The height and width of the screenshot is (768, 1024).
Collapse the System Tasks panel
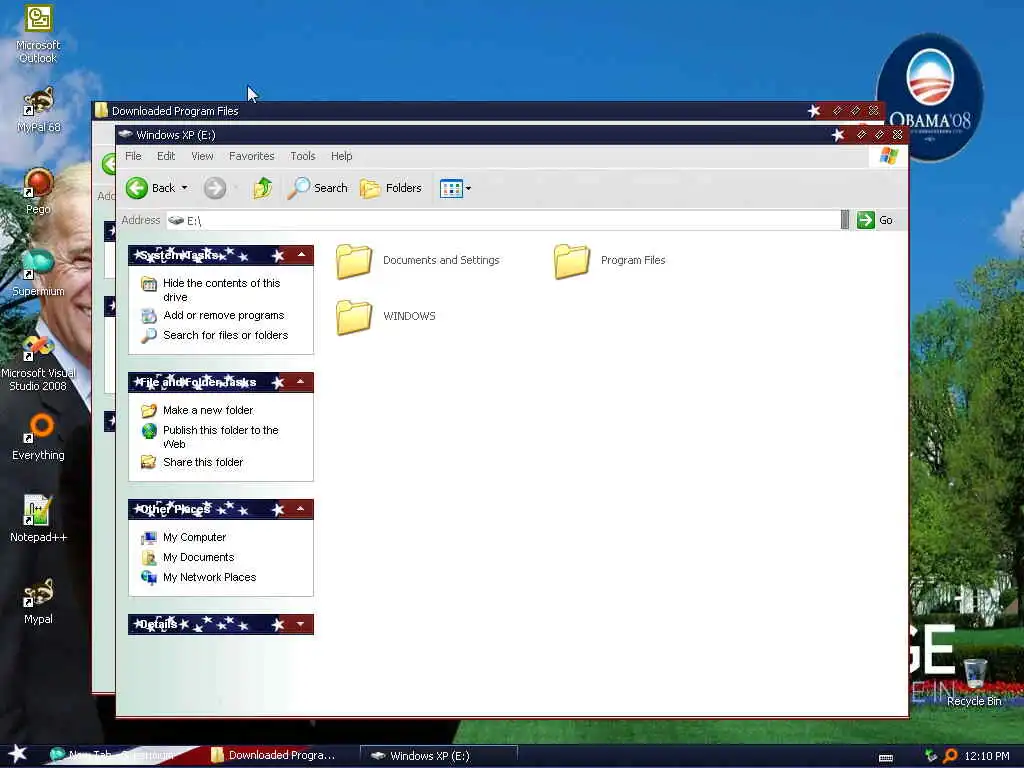click(301, 255)
